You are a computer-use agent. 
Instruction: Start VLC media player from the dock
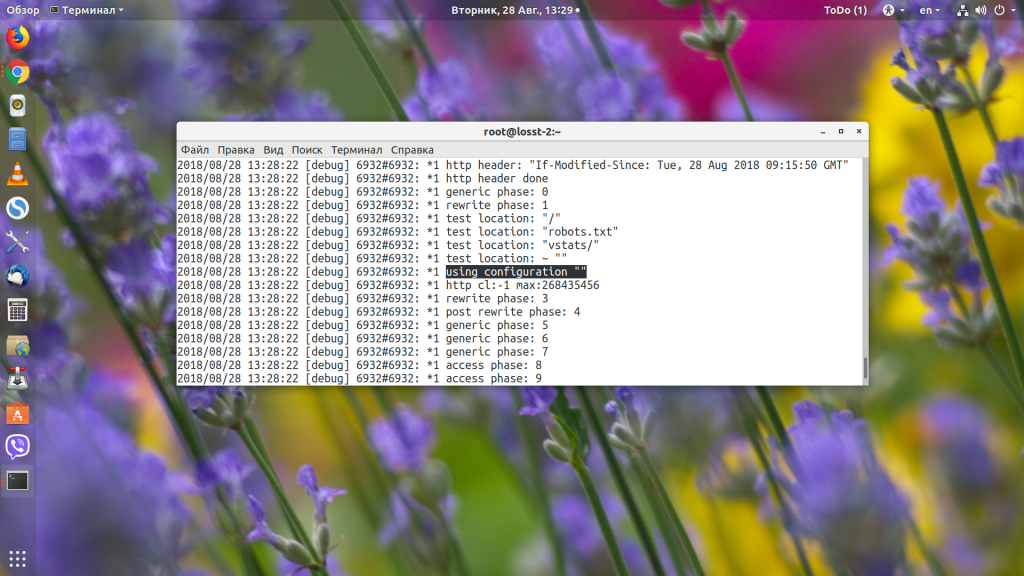coord(17,173)
